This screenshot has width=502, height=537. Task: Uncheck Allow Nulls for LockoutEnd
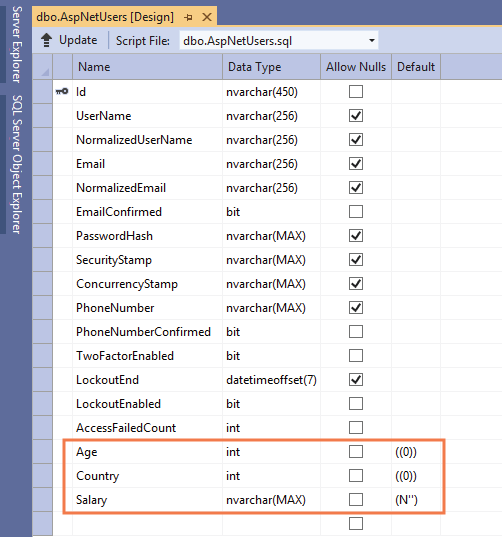(356, 379)
